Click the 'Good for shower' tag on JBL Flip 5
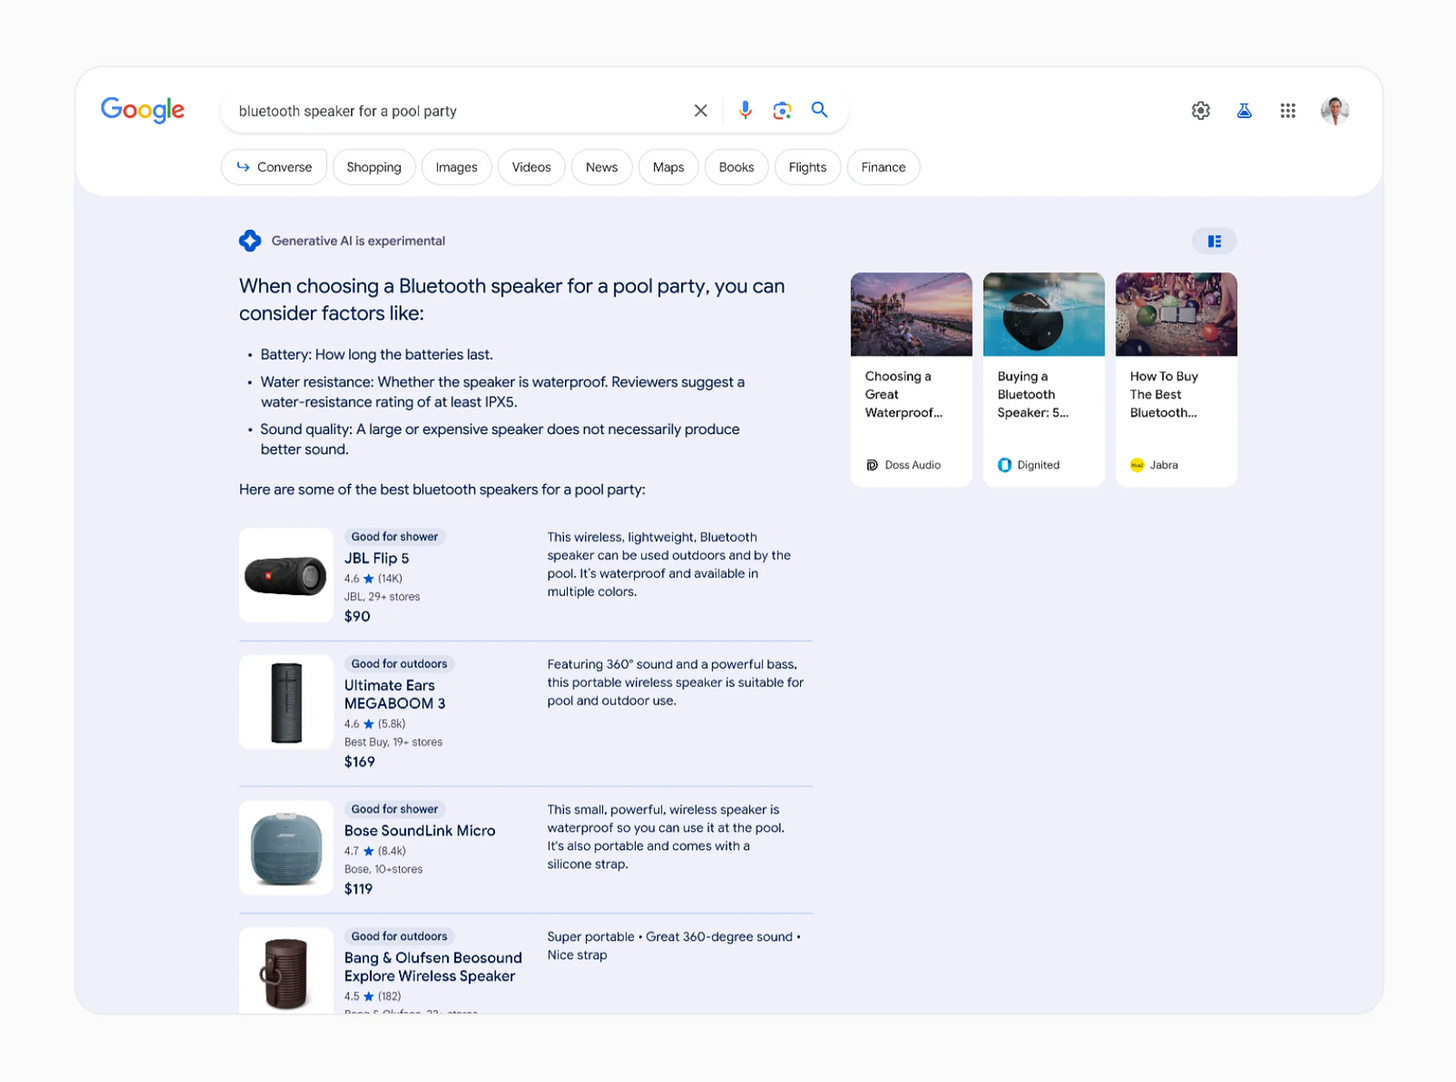The height and width of the screenshot is (1082, 1456). pos(394,537)
